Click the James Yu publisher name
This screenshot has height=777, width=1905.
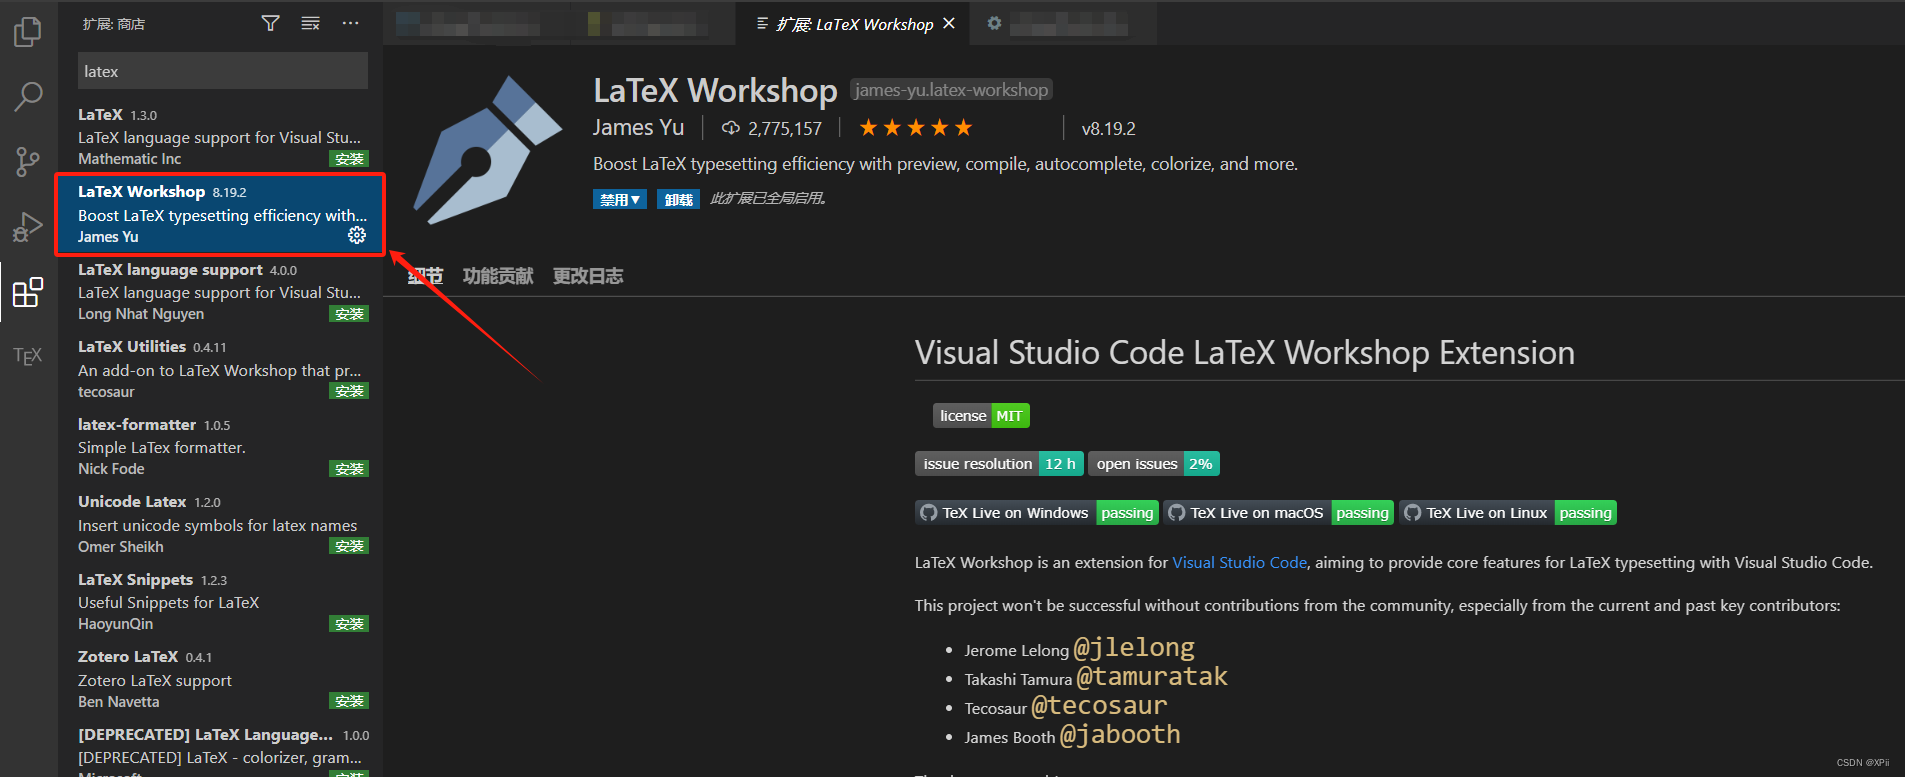point(638,127)
